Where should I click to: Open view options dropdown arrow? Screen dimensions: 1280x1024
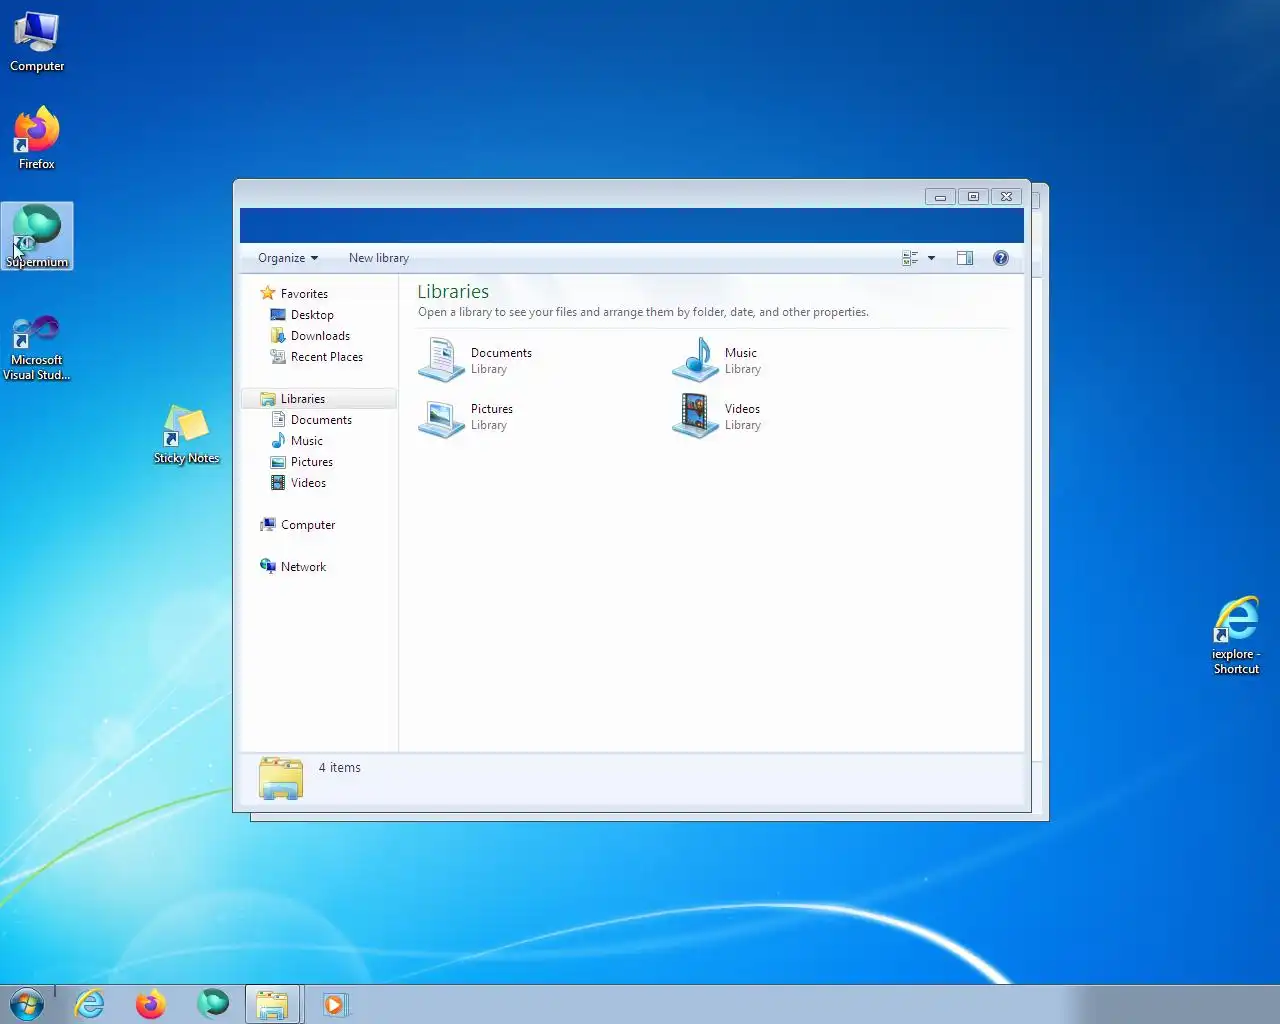pyautogui.click(x=931, y=258)
